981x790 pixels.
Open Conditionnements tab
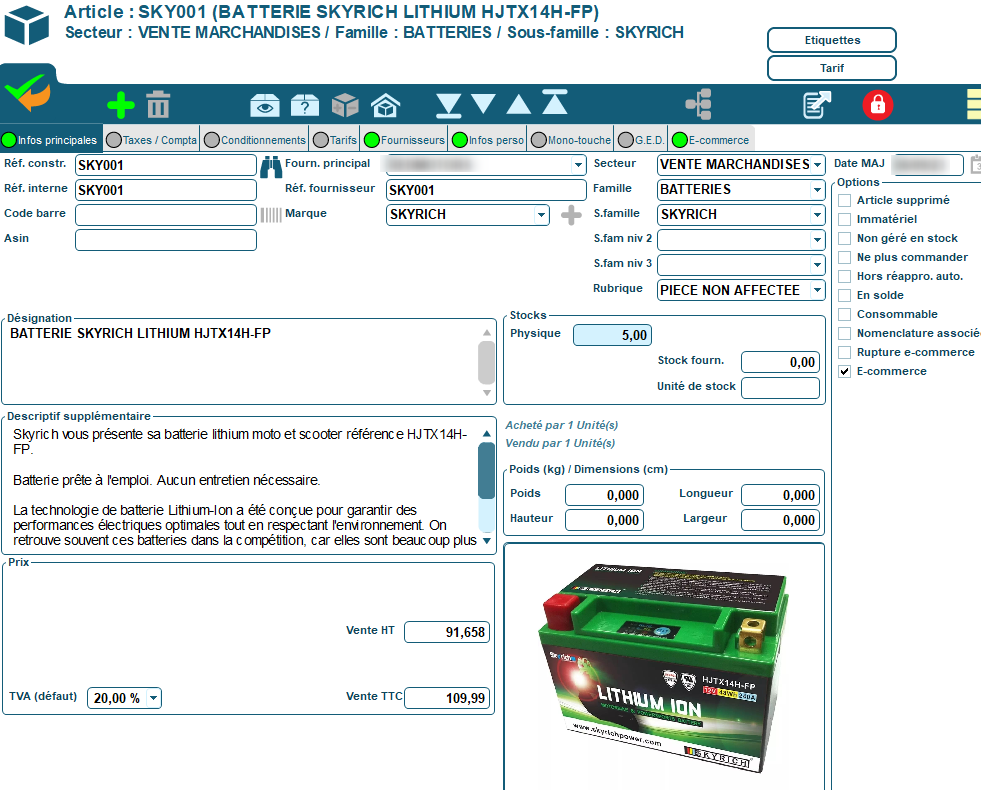point(255,140)
